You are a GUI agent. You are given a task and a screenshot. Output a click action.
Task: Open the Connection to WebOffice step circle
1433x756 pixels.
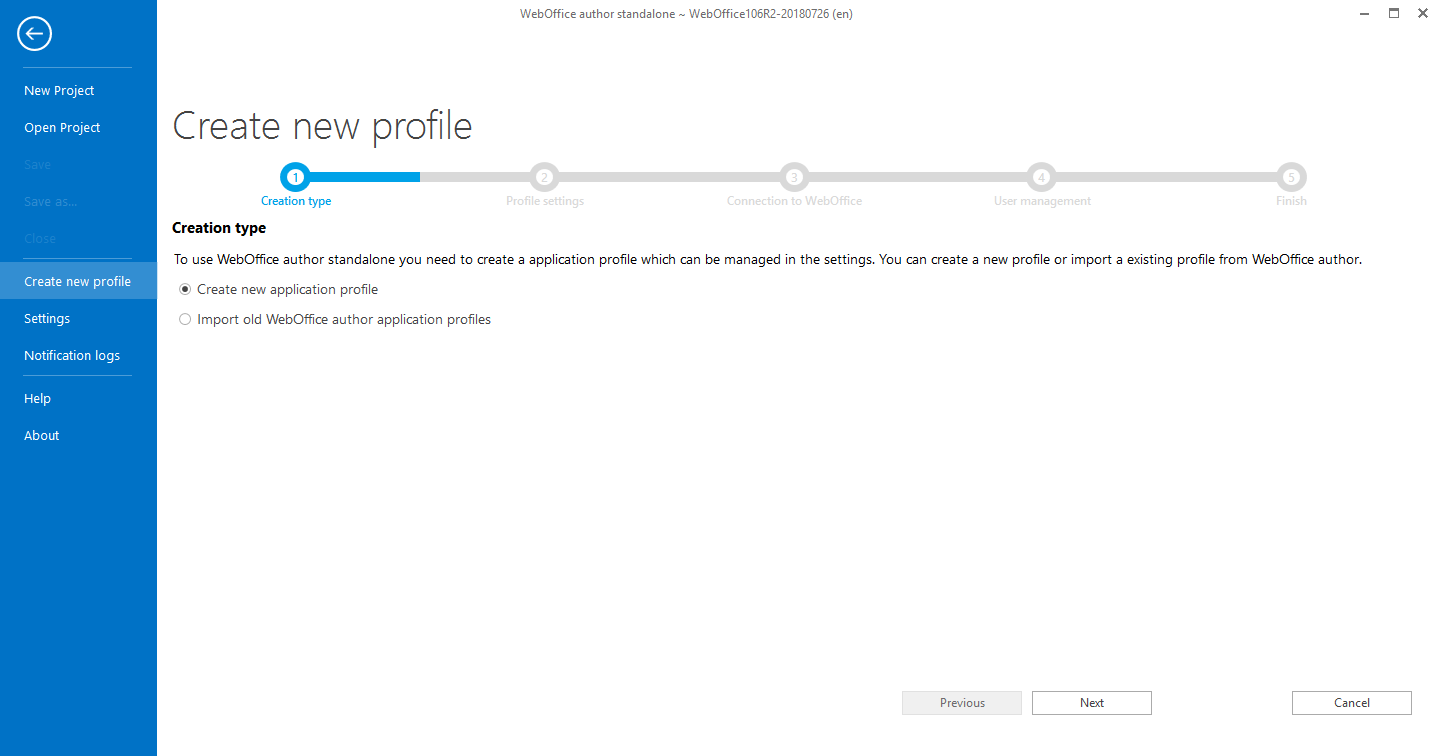[x=793, y=176]
